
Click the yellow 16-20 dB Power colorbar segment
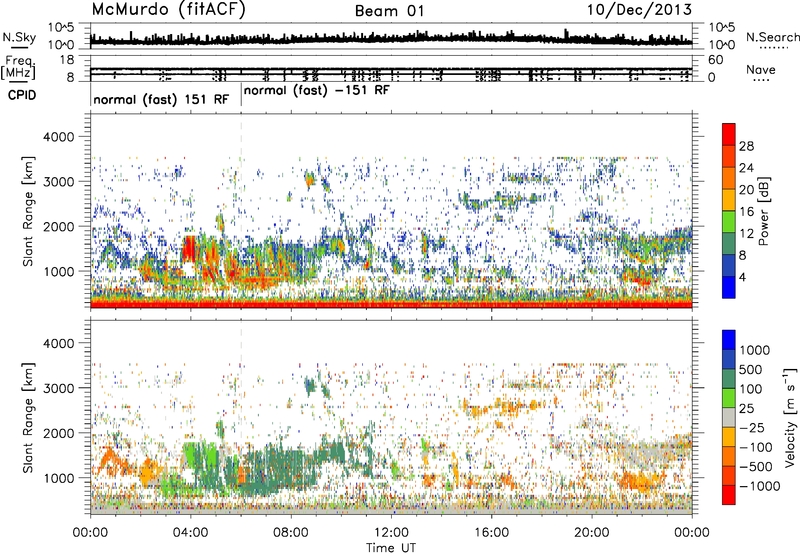[729, 200]
